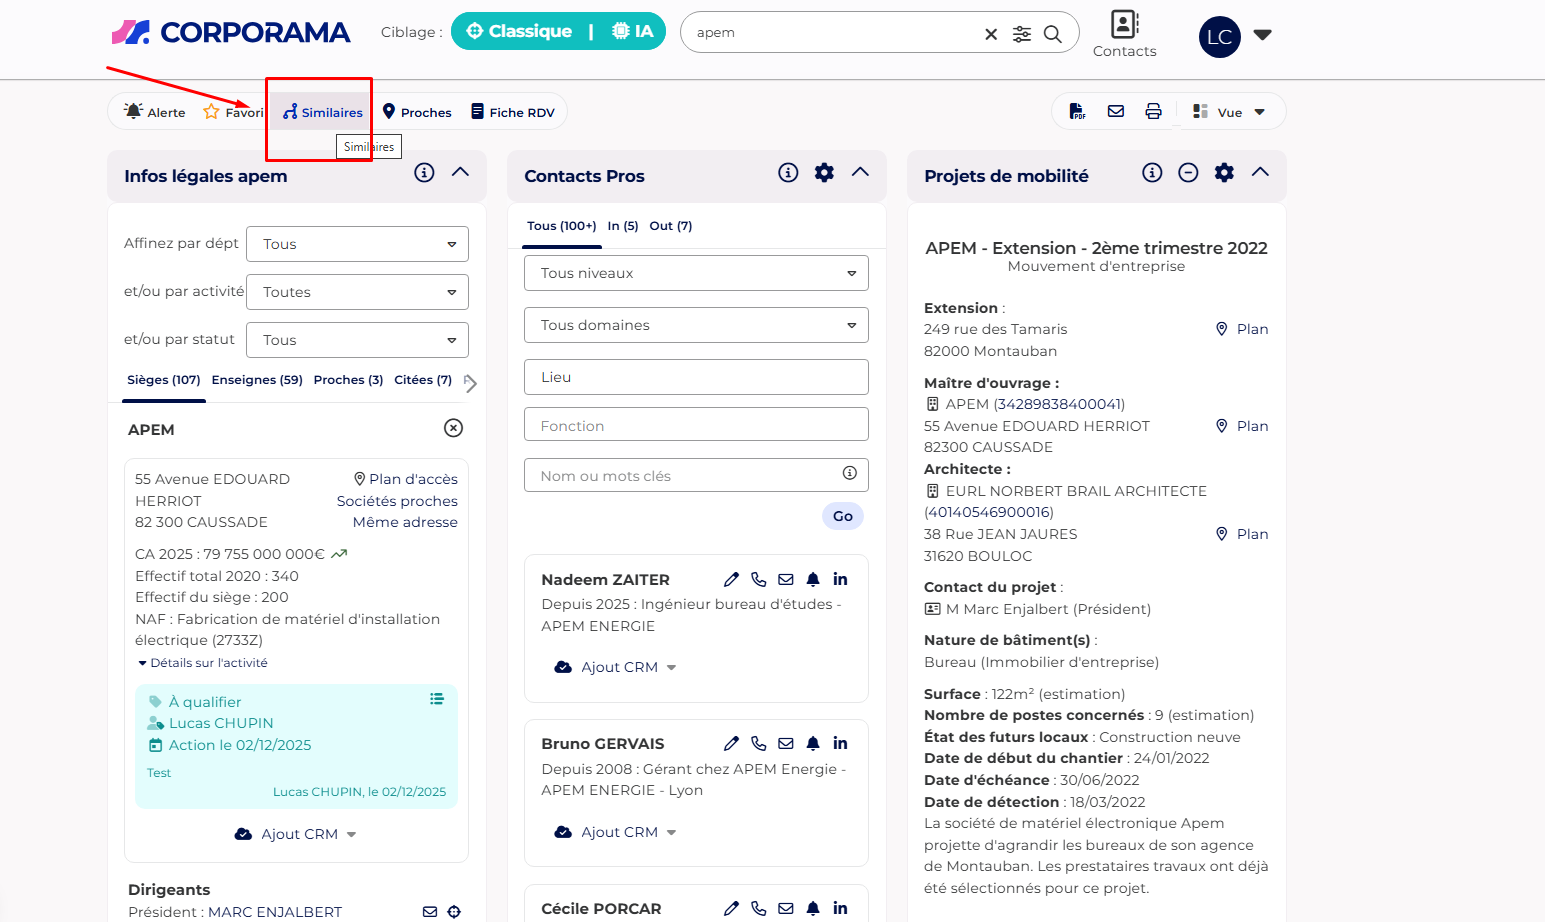Click the Fonction input field

(x=696, y=425)
